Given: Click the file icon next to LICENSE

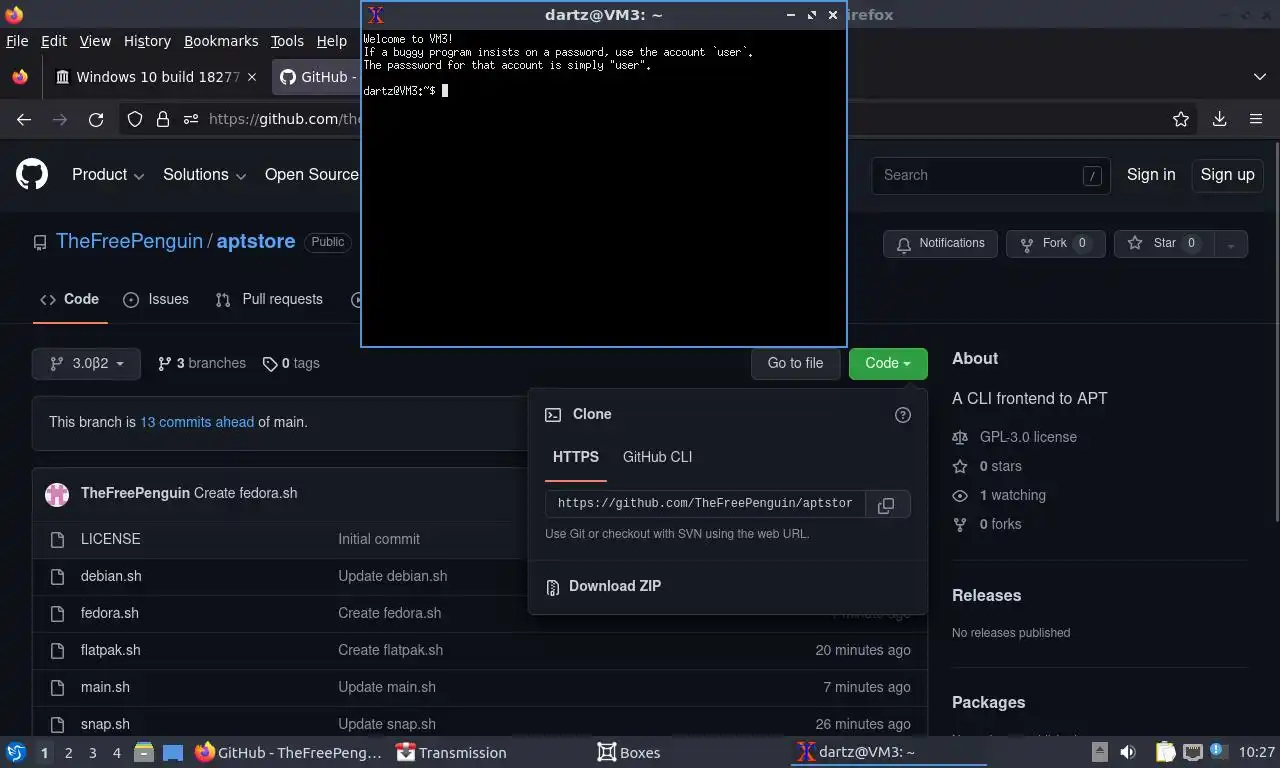Looking at the screenshot, I should point(57,540).
